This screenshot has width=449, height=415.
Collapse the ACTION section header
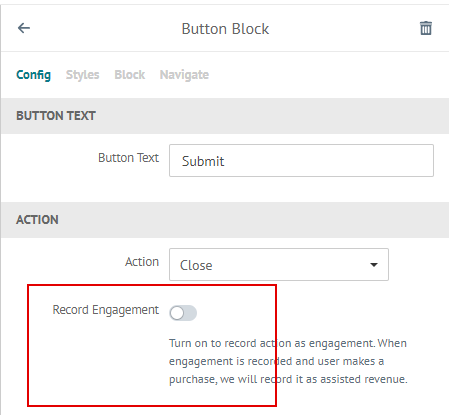(225, 220)
